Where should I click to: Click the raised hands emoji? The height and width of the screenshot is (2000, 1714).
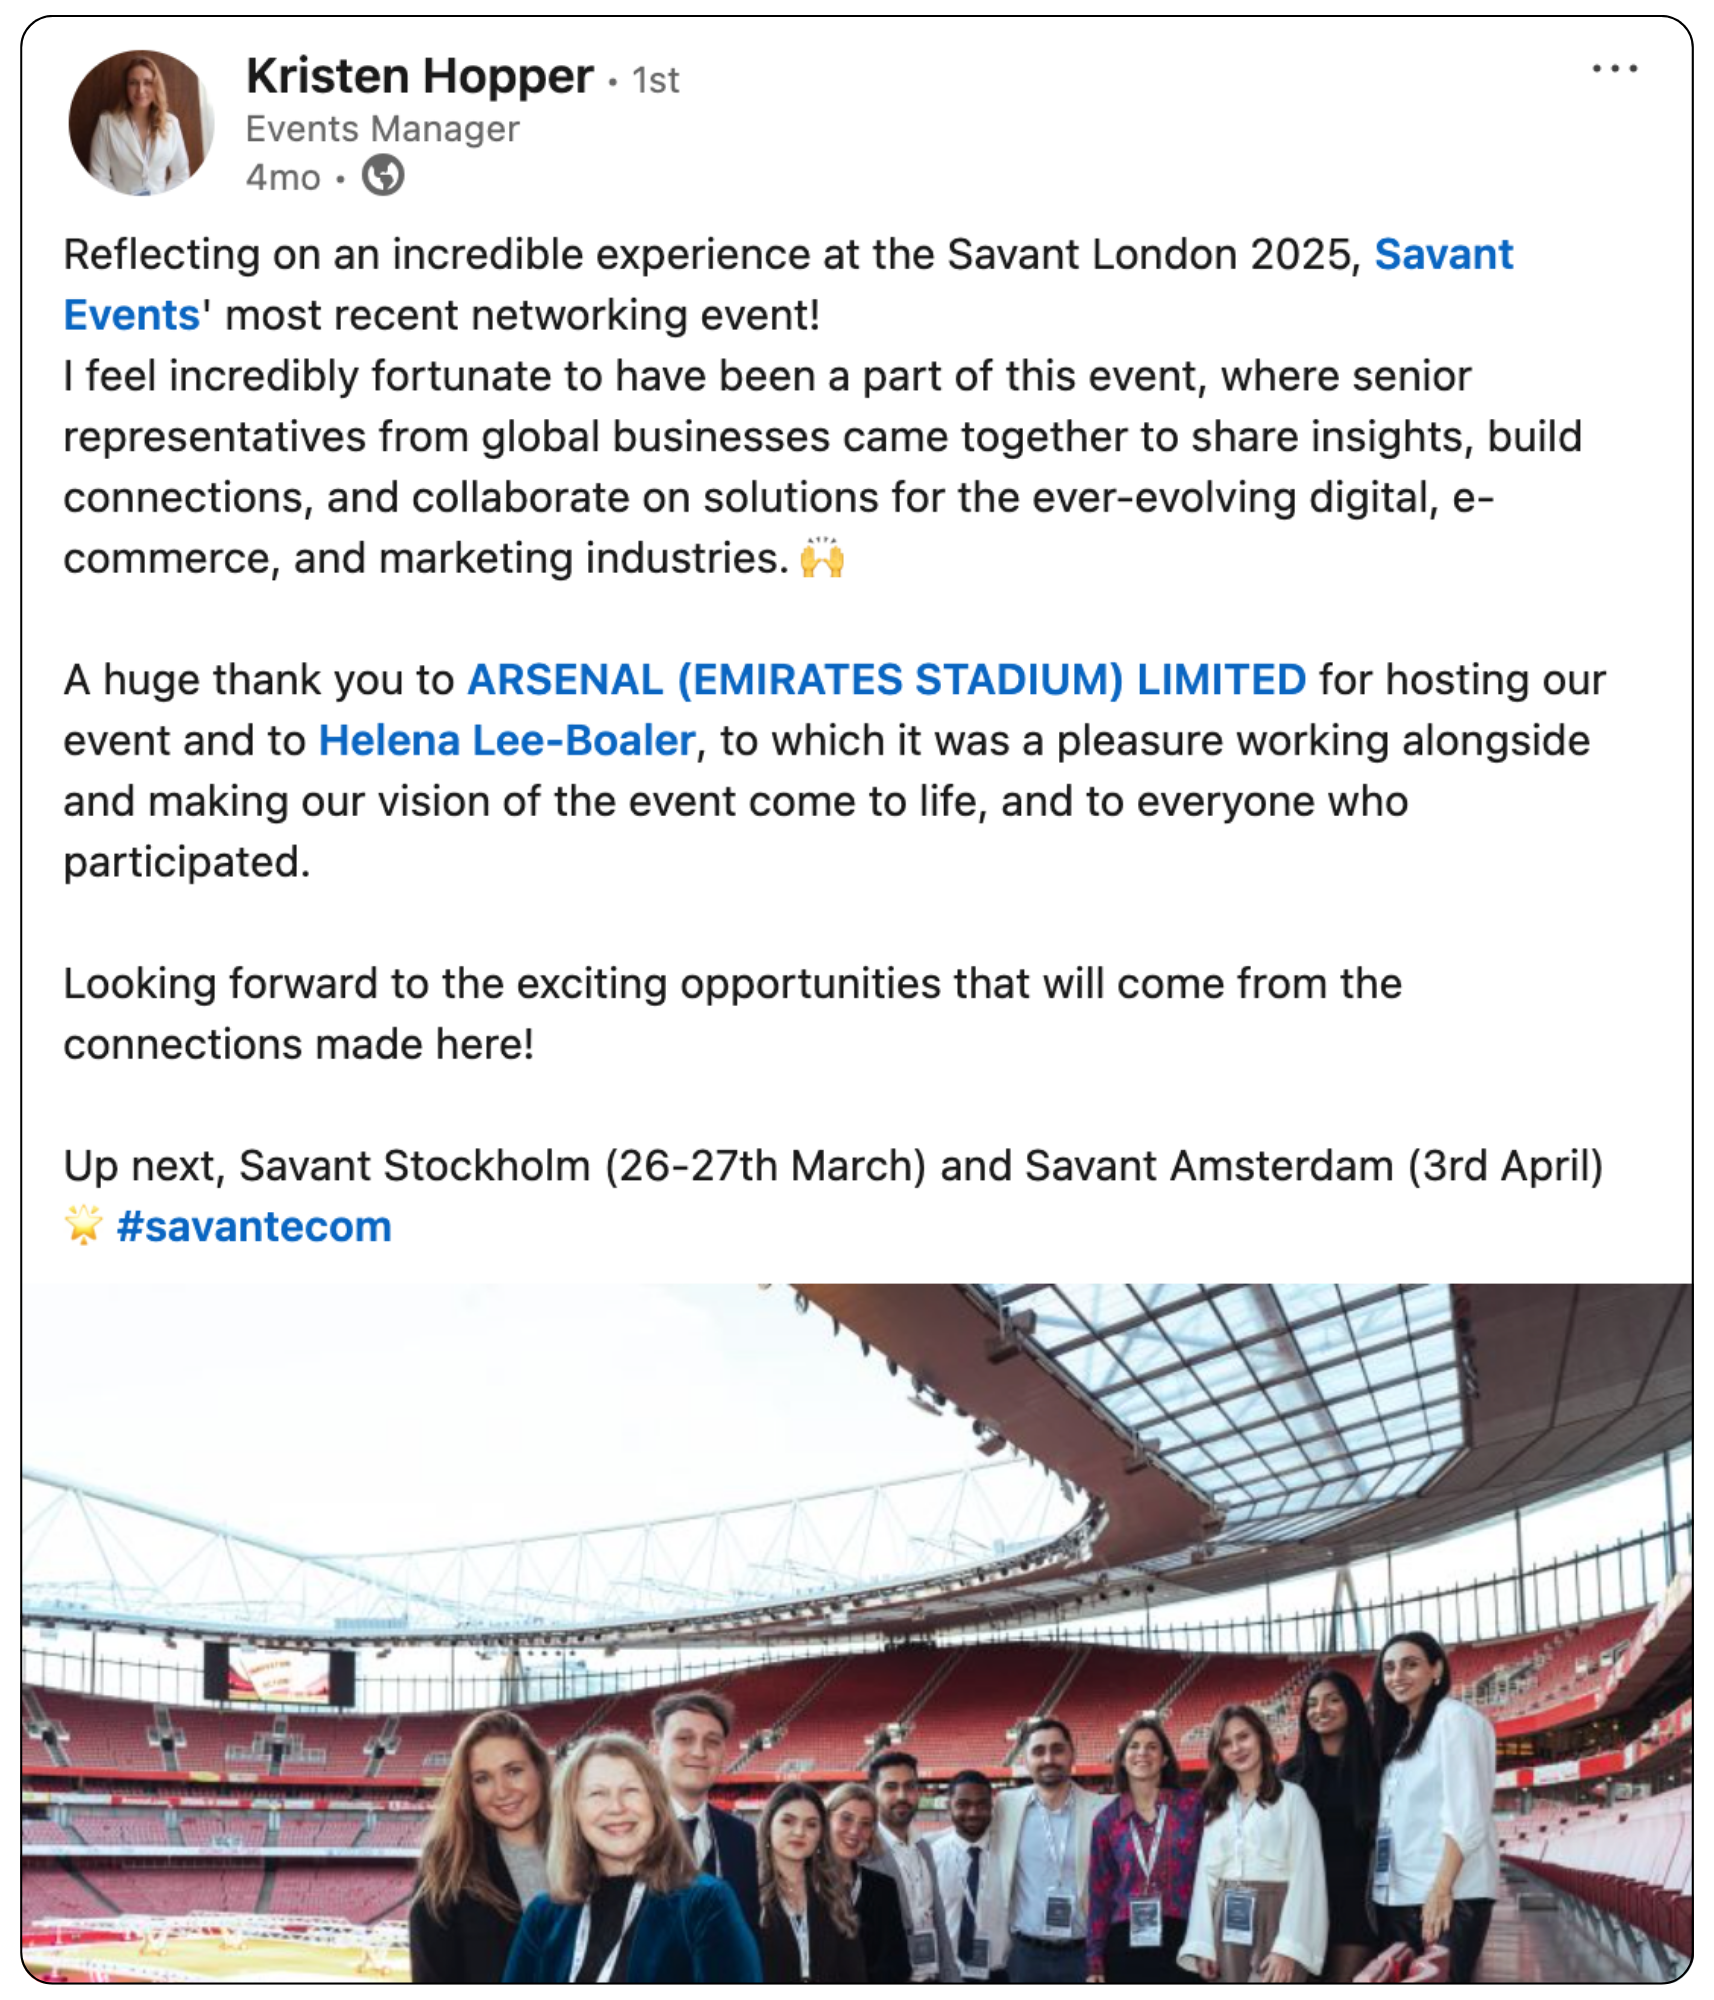point(822,557)
